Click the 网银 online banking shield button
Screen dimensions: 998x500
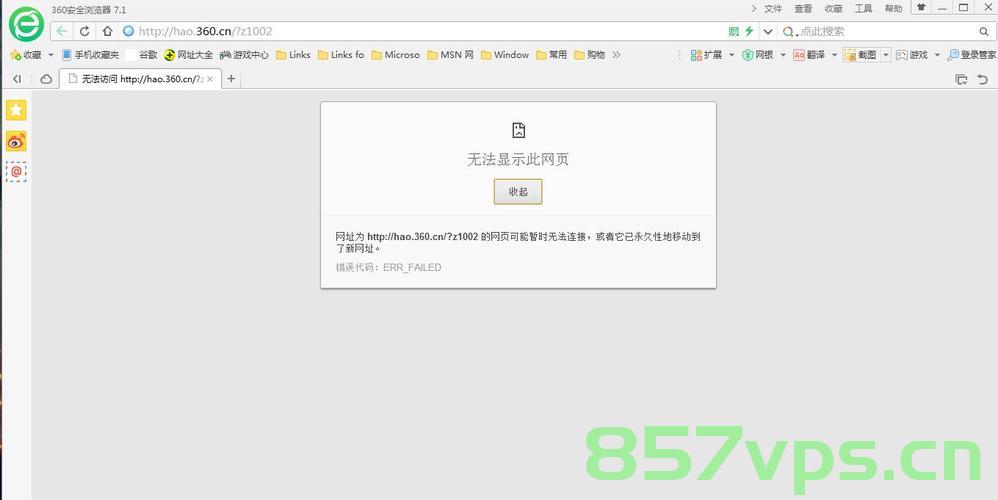click(x=758, y=55)
